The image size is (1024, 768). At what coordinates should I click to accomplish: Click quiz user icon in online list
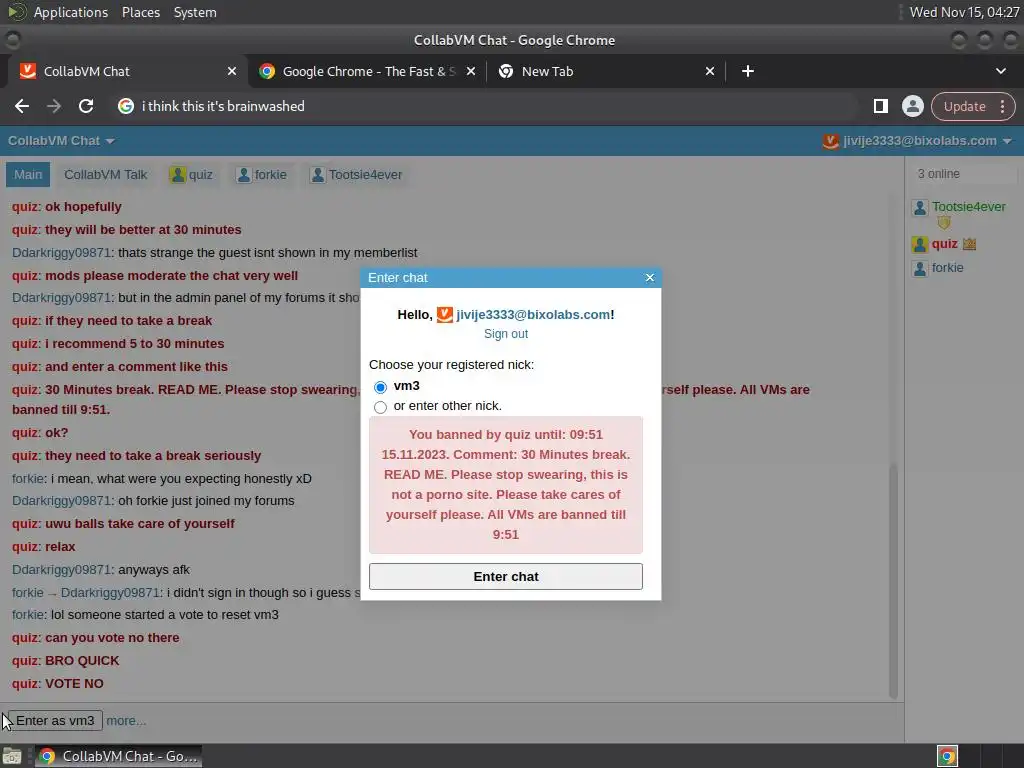click(x=920, y=244)
